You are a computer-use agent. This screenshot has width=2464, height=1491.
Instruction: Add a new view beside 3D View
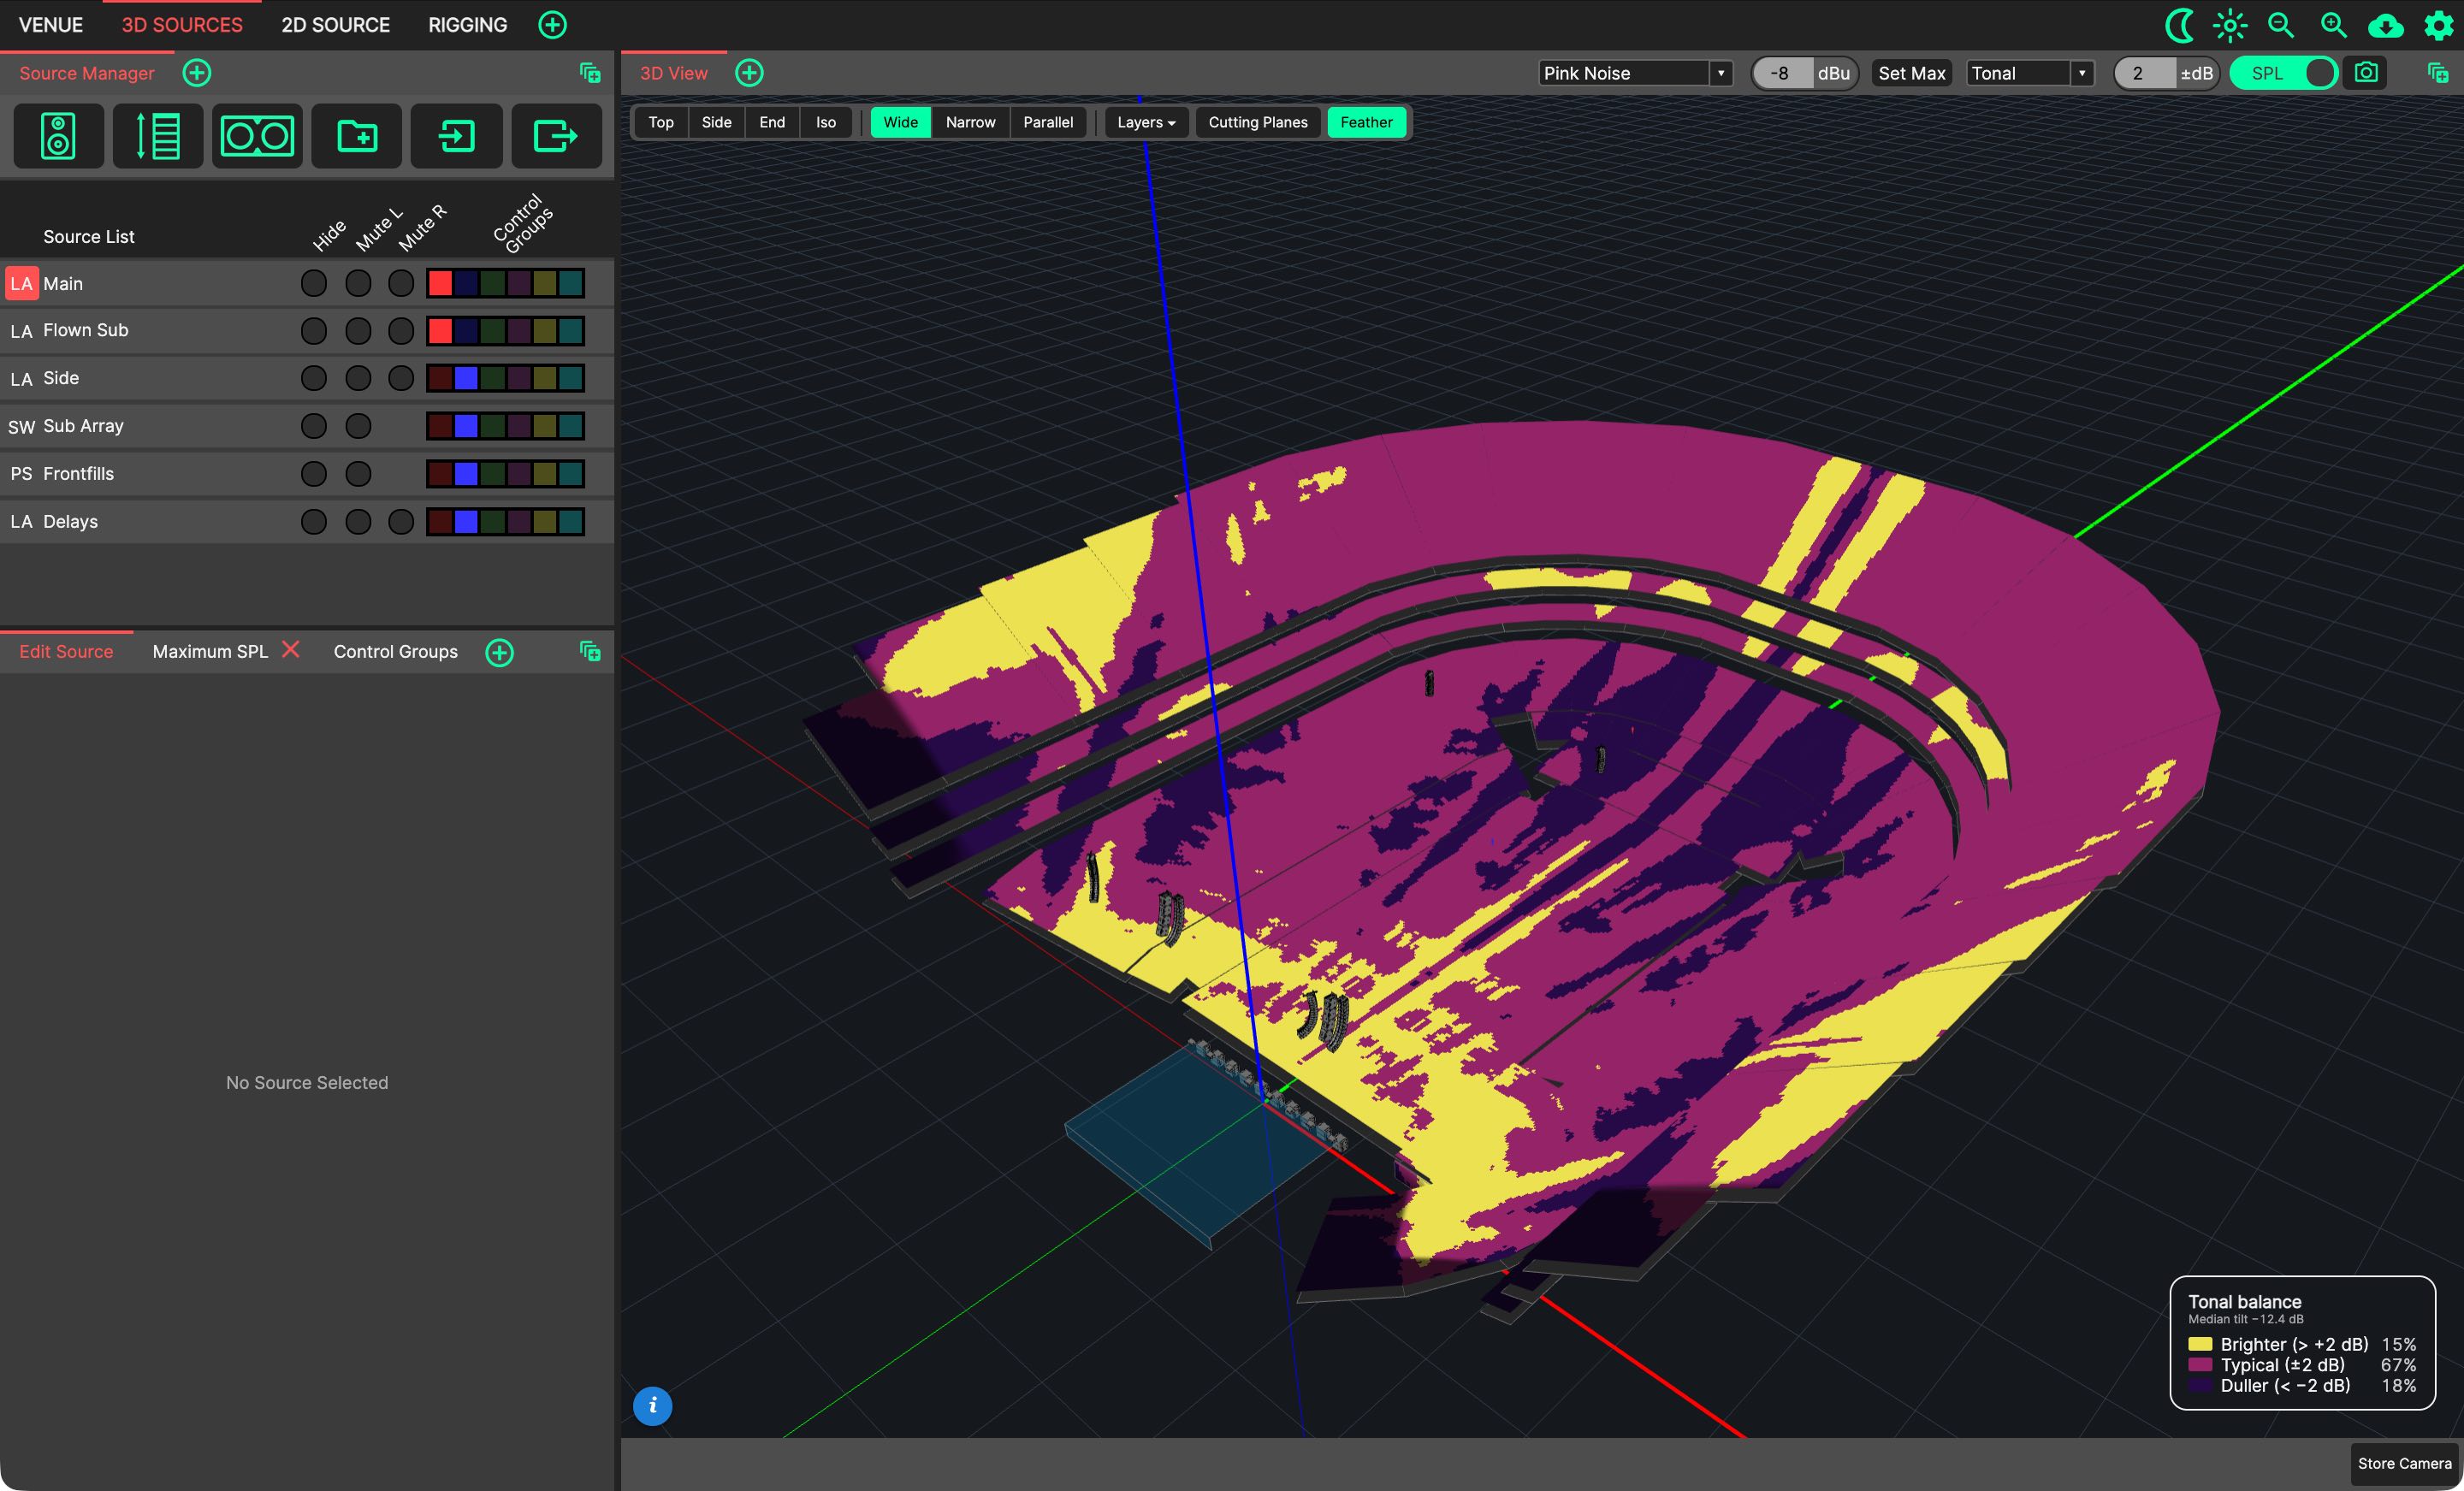coord(749,73)
